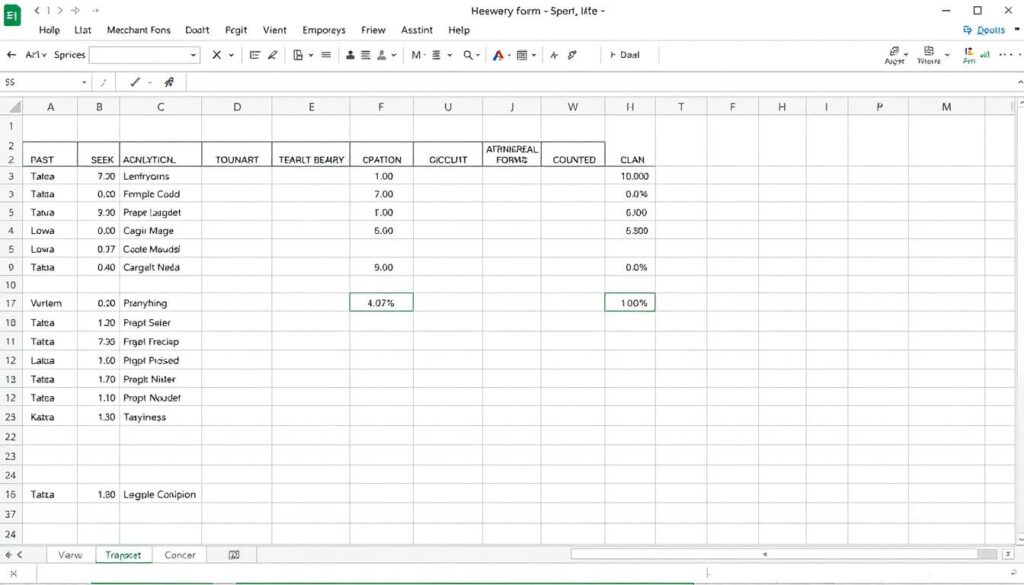This screenshot has width=1024, height=585.
Task: Open the Help menu
Action: tap(459, 30)
